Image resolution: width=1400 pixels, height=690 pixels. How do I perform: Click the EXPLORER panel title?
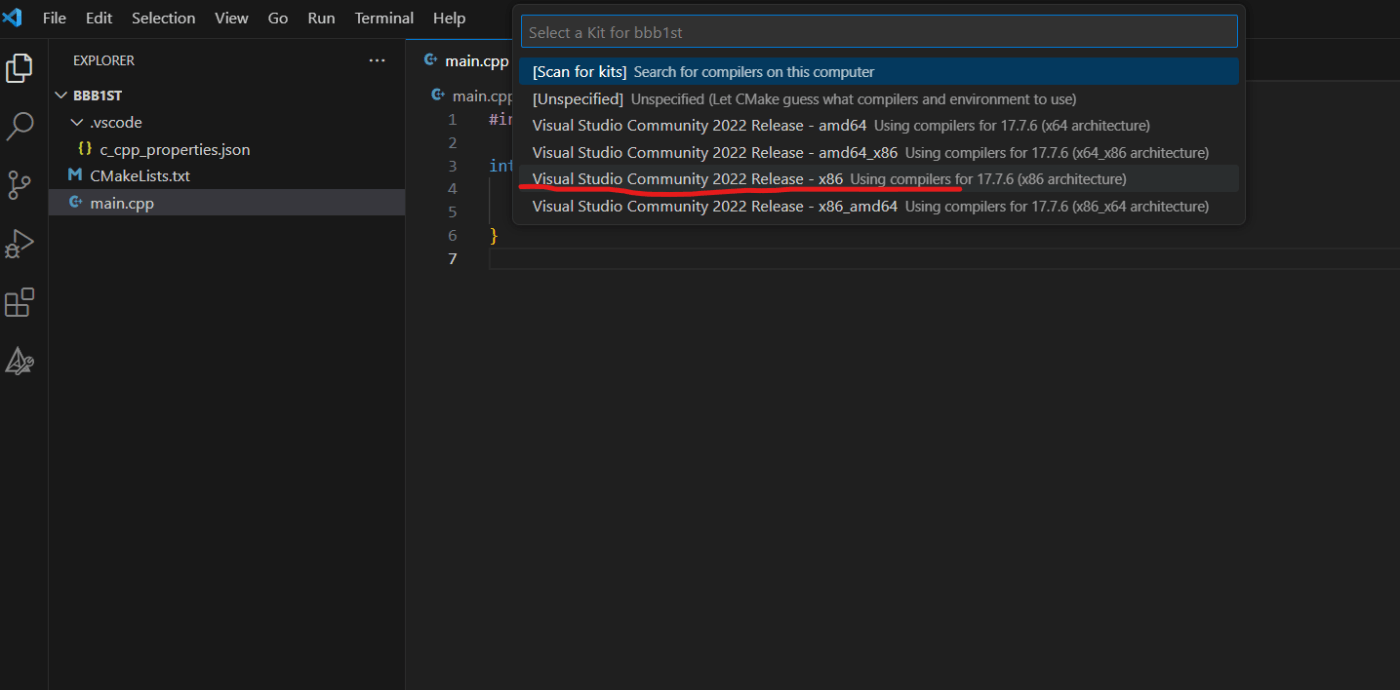tap(104, 61)
